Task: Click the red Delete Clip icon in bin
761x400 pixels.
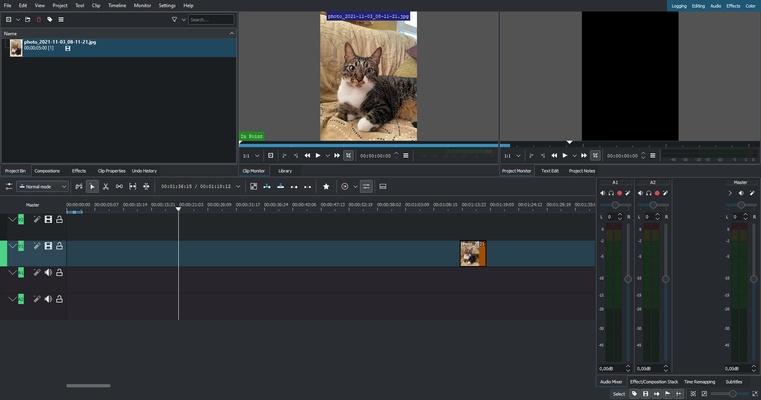Action: [x=39, y=19]
